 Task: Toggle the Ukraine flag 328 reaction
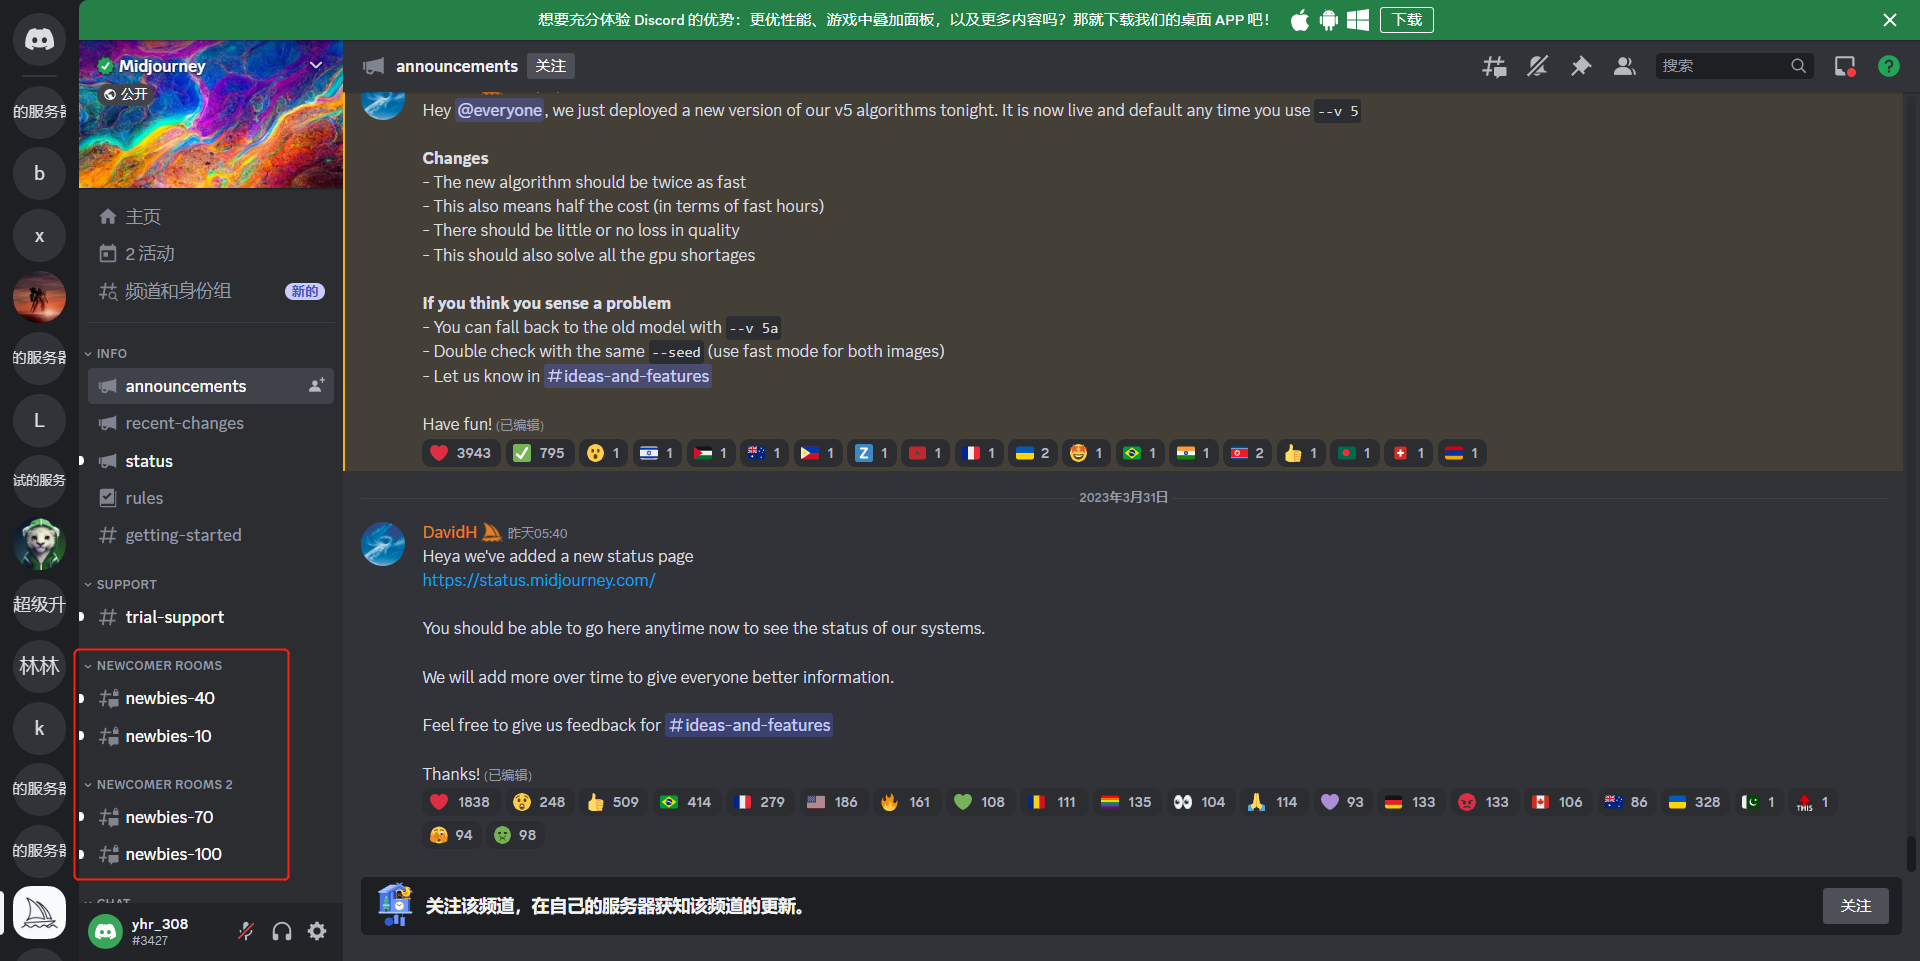point(1695,802)
